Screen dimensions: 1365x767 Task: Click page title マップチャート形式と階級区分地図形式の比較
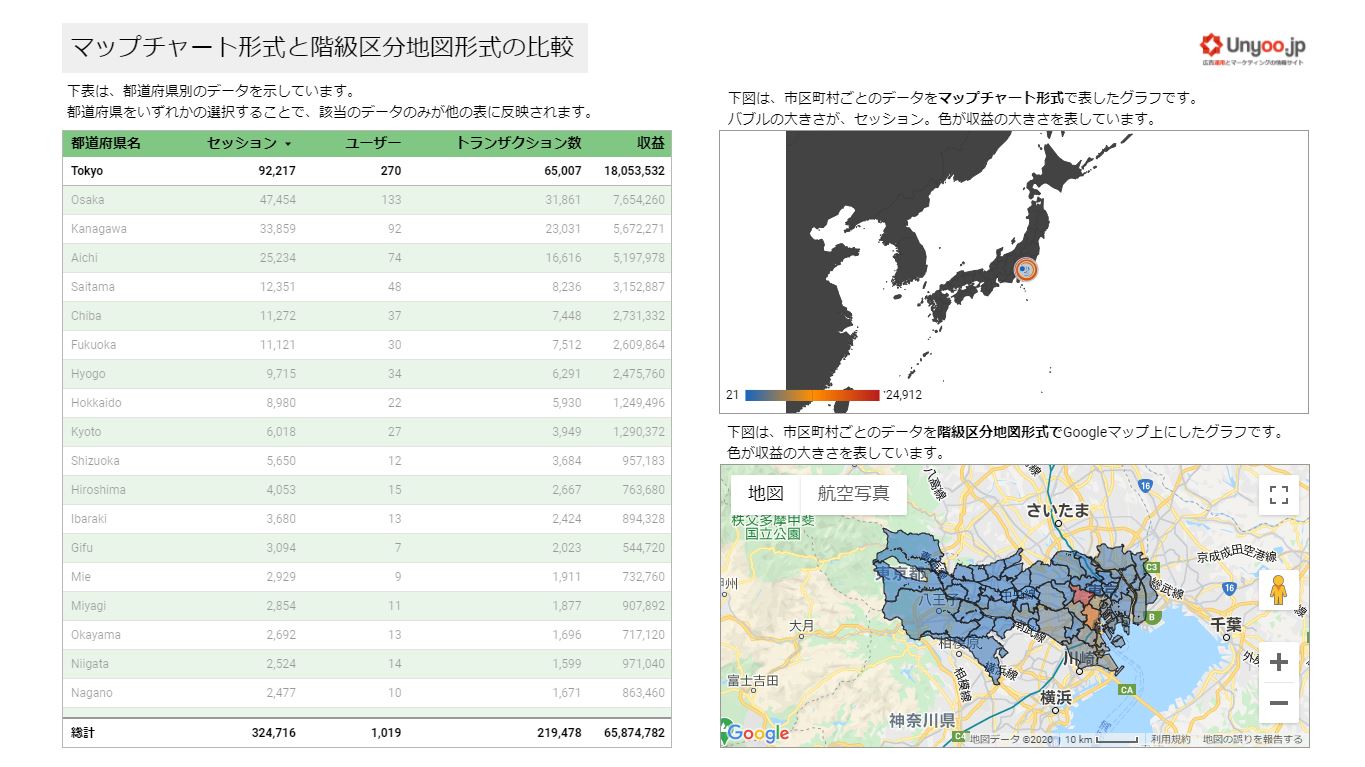(x=323, y=47)
